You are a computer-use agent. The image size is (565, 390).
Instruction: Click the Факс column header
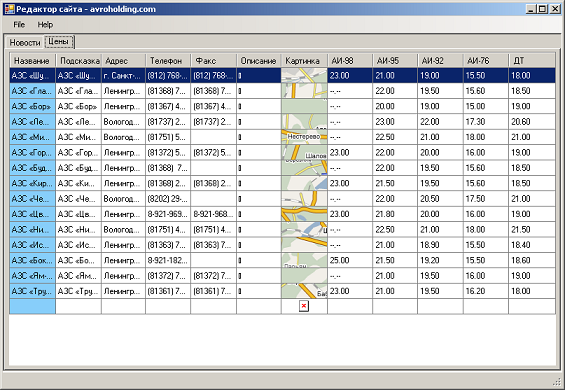tap(214, 61)
